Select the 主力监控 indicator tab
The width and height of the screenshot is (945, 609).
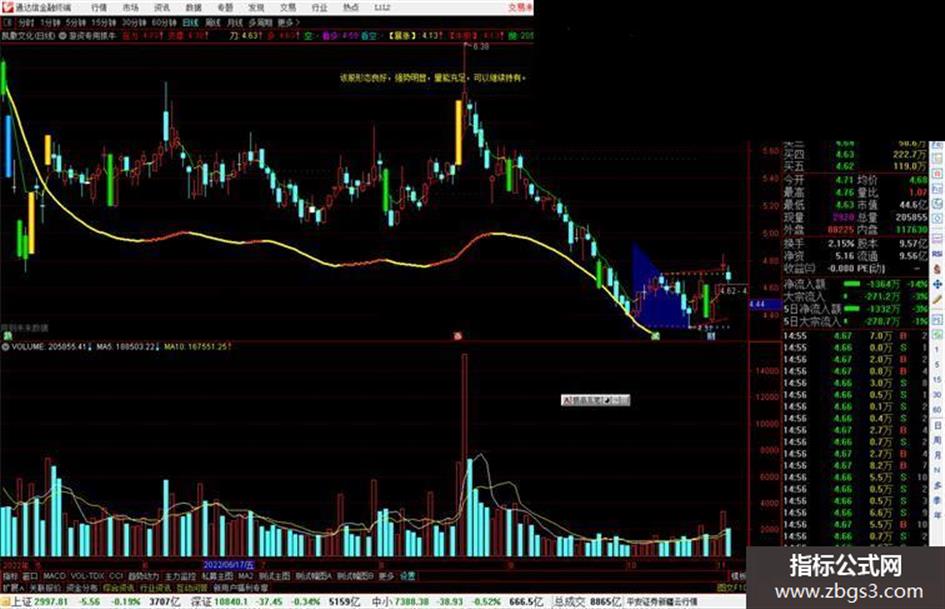click(180, 576)
